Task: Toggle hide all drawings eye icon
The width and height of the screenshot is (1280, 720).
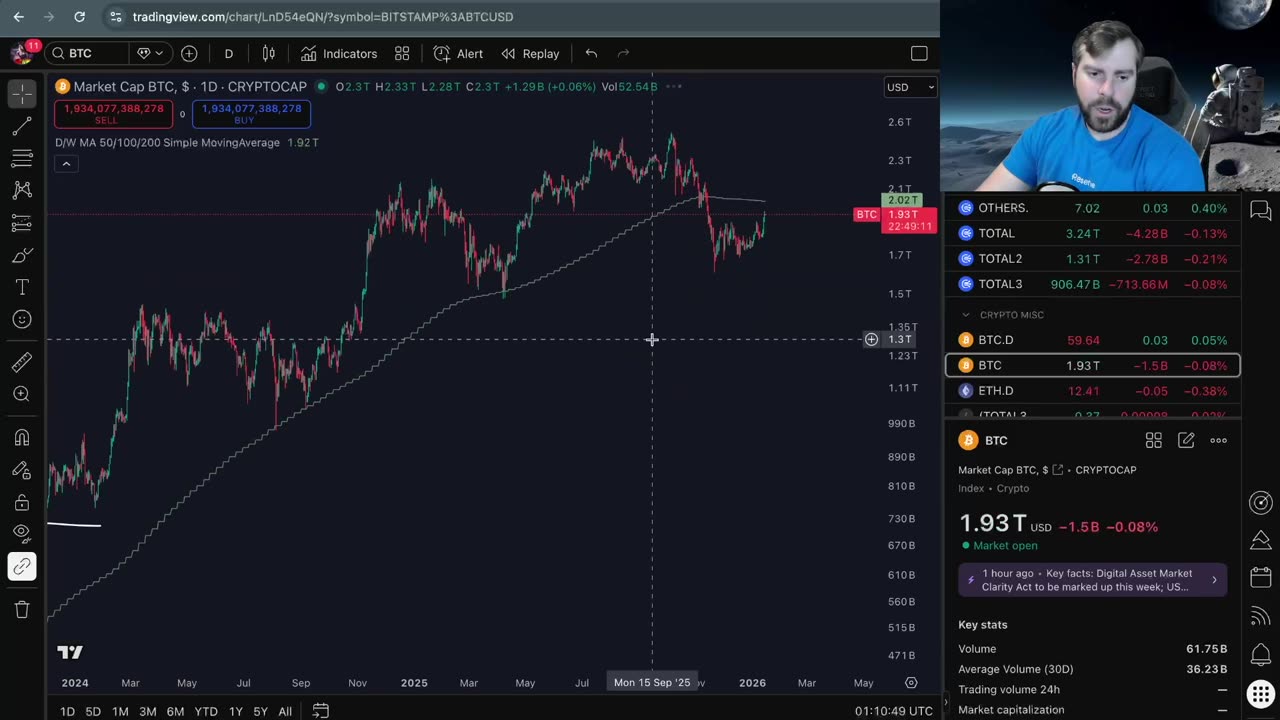Action: 21,534
